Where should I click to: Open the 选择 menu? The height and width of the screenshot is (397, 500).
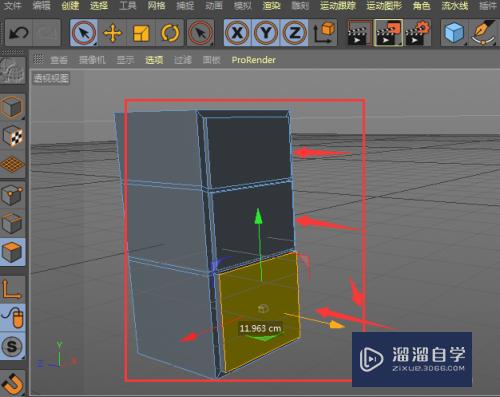coord(99,6)
